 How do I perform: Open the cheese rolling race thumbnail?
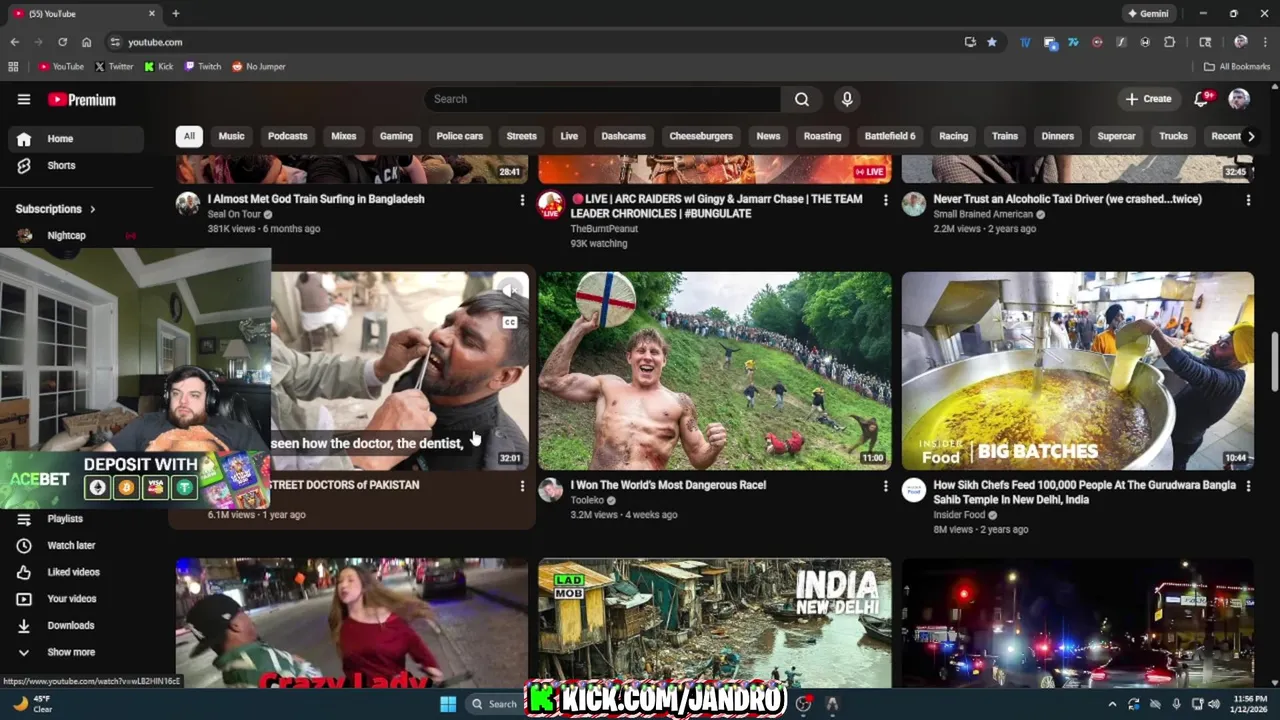(x=714, y=371)
